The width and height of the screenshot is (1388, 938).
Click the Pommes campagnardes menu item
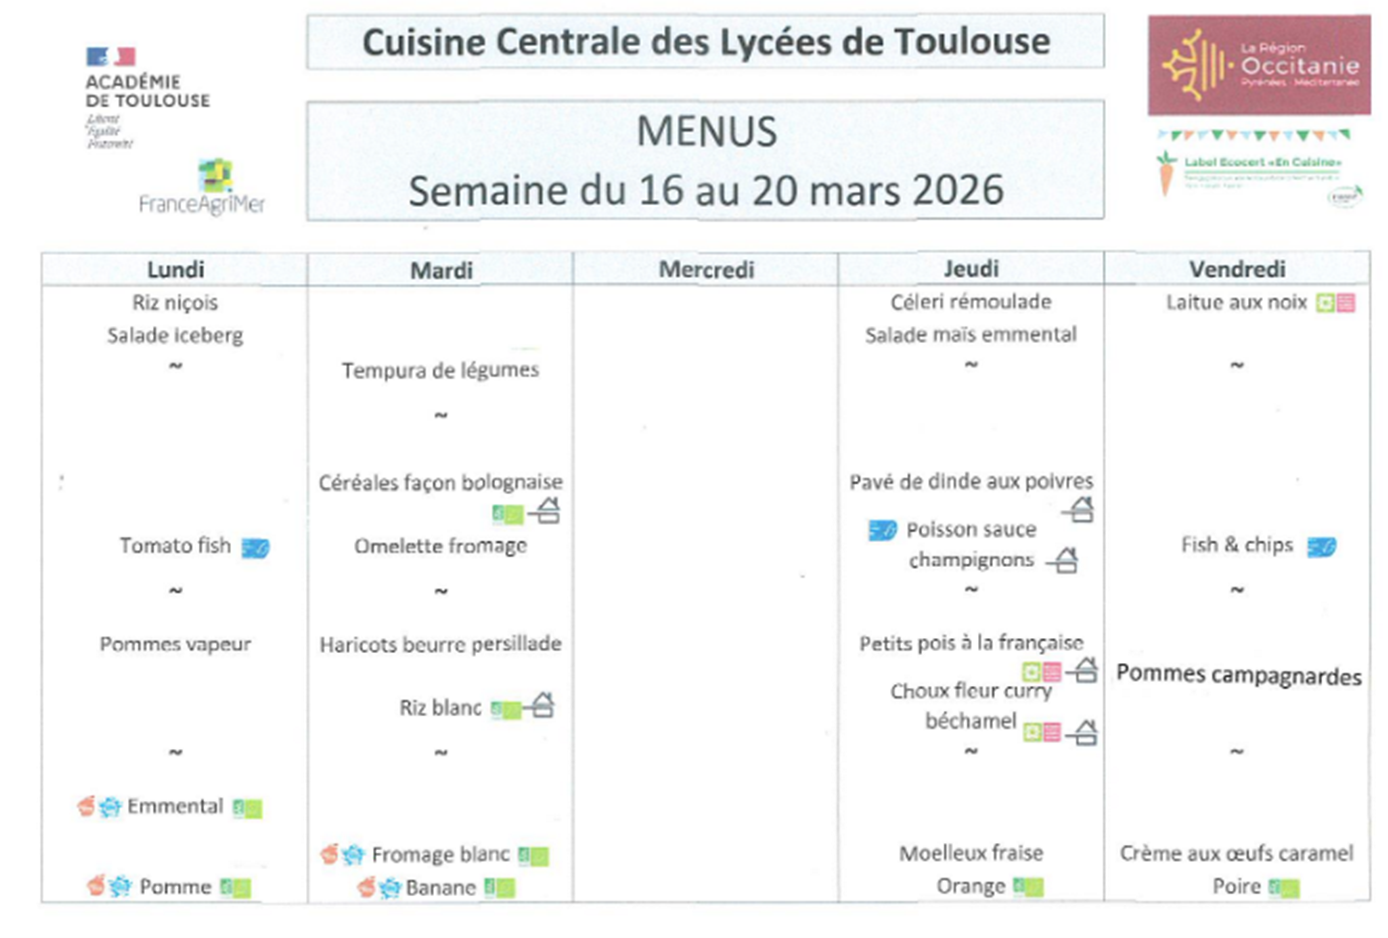1238,675
